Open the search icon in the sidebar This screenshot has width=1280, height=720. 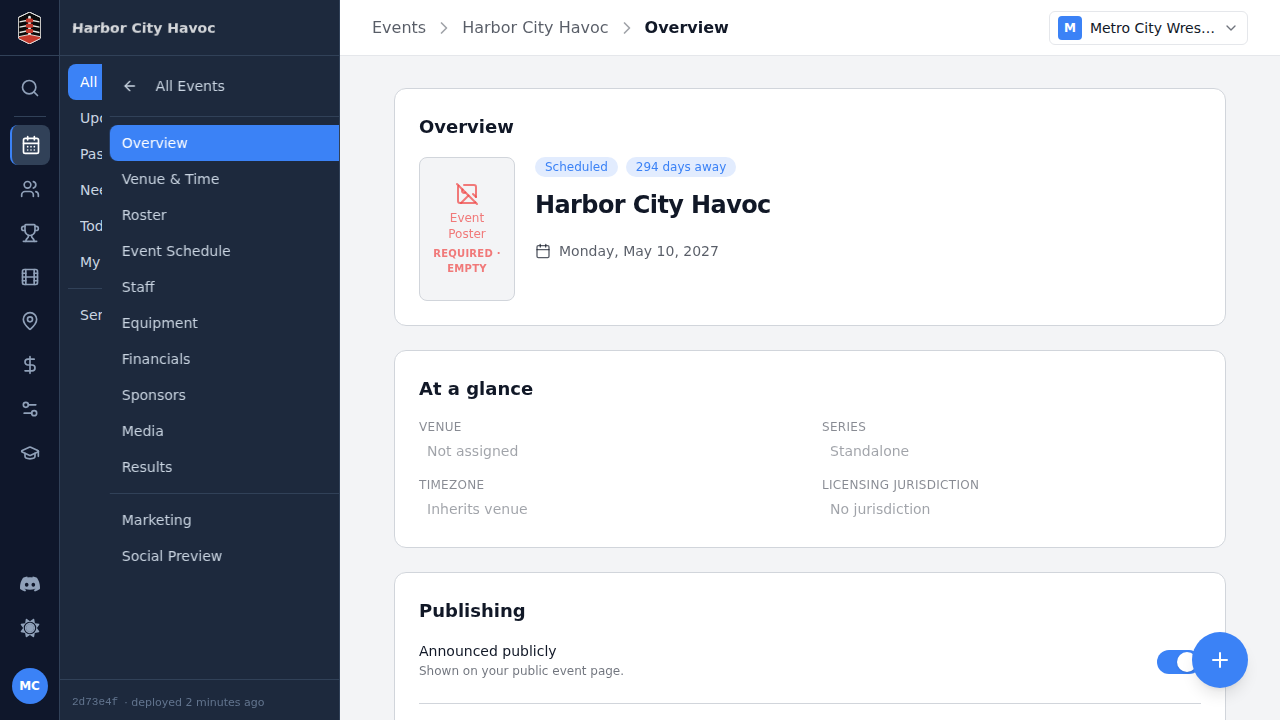pyautogui.click(x=30, y=88)
